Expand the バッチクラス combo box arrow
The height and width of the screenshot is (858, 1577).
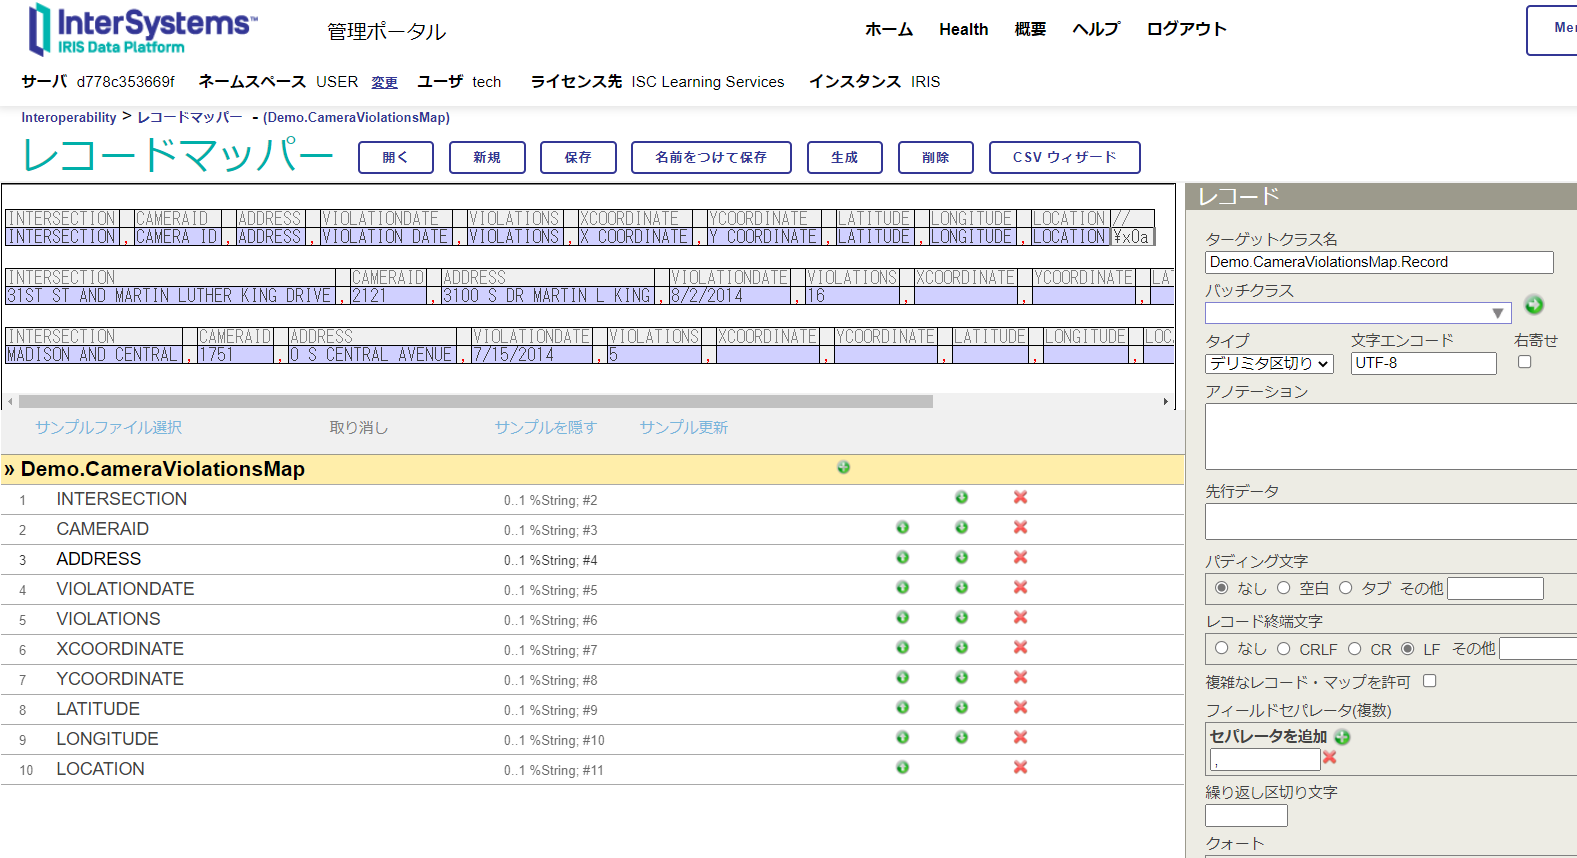pyautogui.click(x=1497, y=313)
